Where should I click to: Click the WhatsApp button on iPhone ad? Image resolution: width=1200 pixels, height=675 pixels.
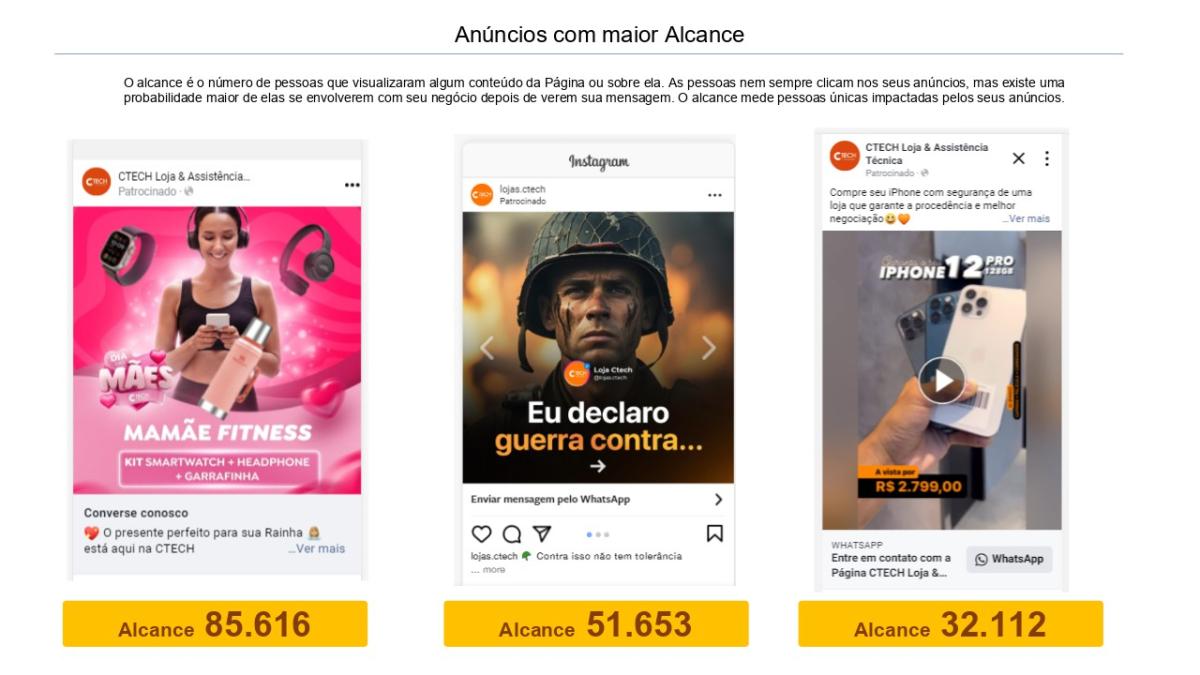click(1009, 559)
